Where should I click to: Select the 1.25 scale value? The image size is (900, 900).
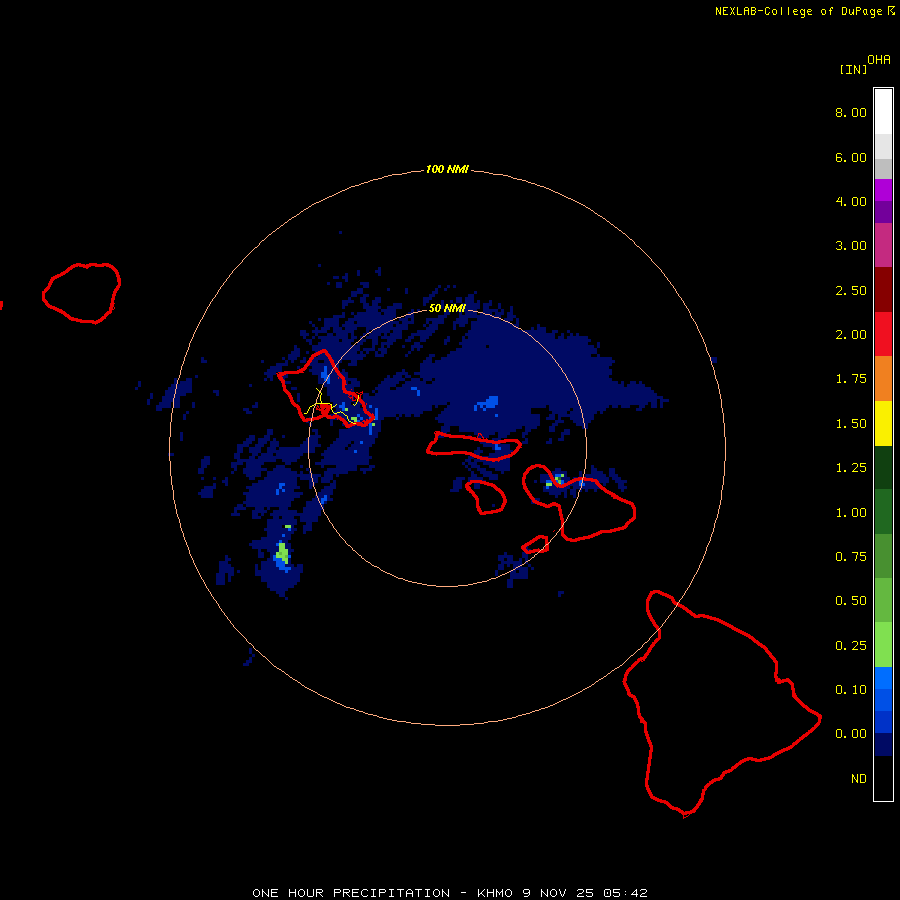click(x=851, y=468)
